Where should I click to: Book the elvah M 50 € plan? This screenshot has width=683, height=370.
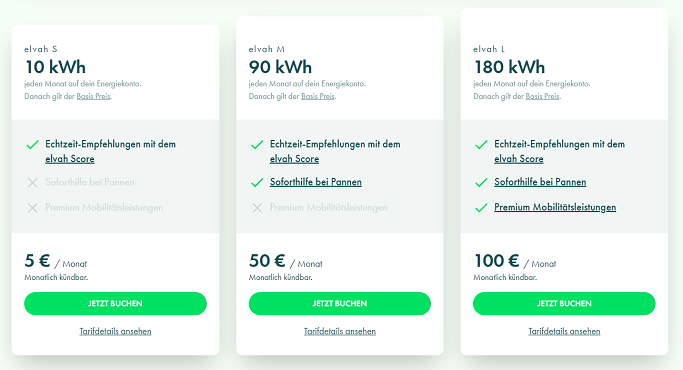coord(340,303)
